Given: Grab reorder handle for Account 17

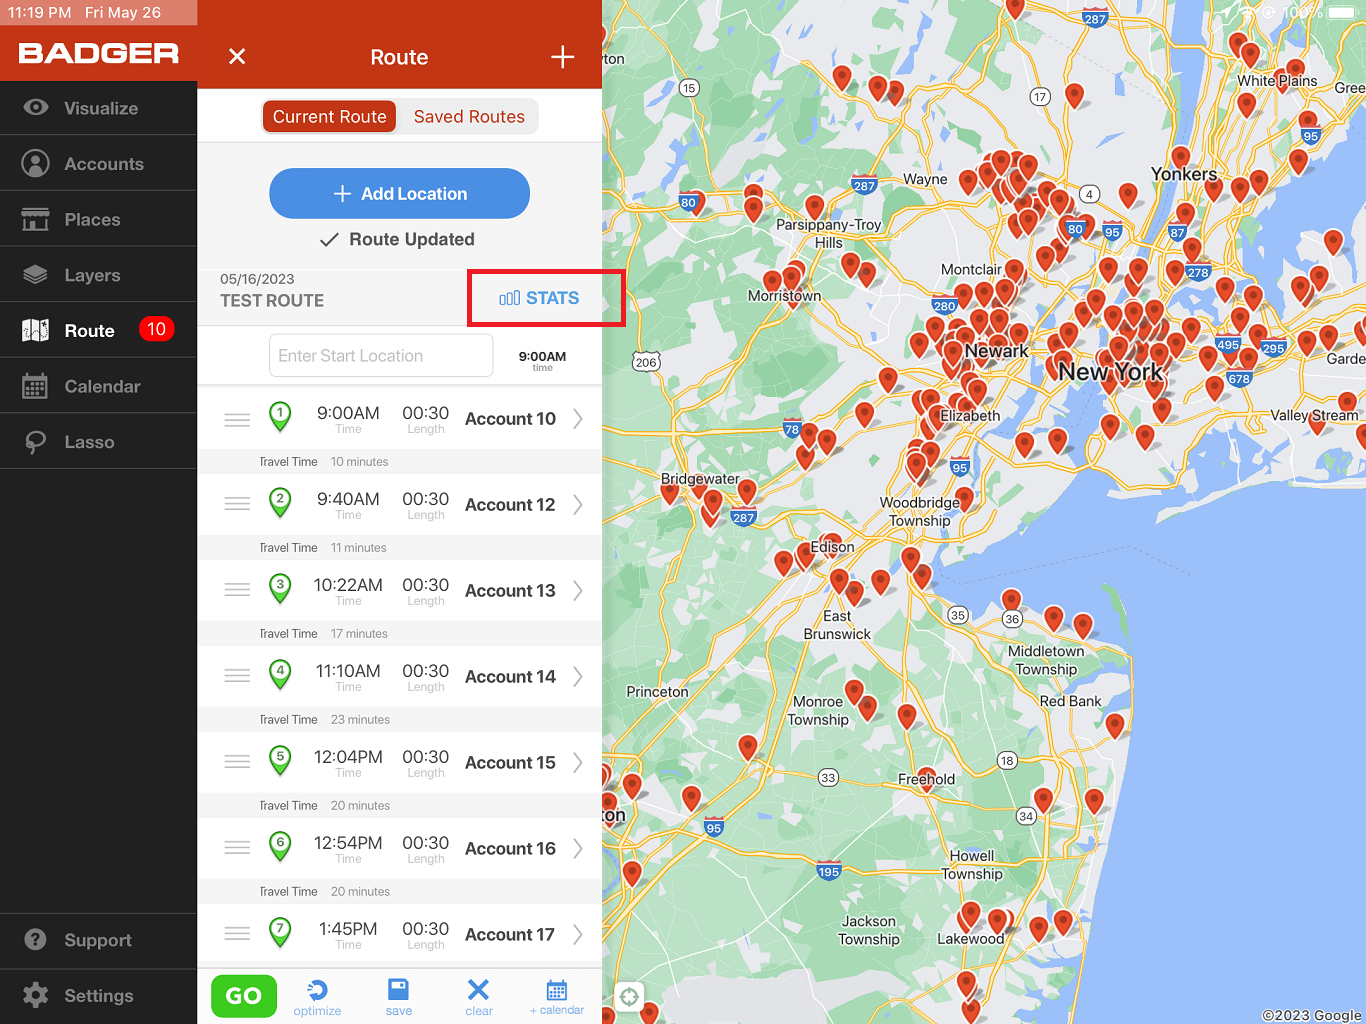Looking at the screenshot, I should pyautogui.click(x=237, y=934).
